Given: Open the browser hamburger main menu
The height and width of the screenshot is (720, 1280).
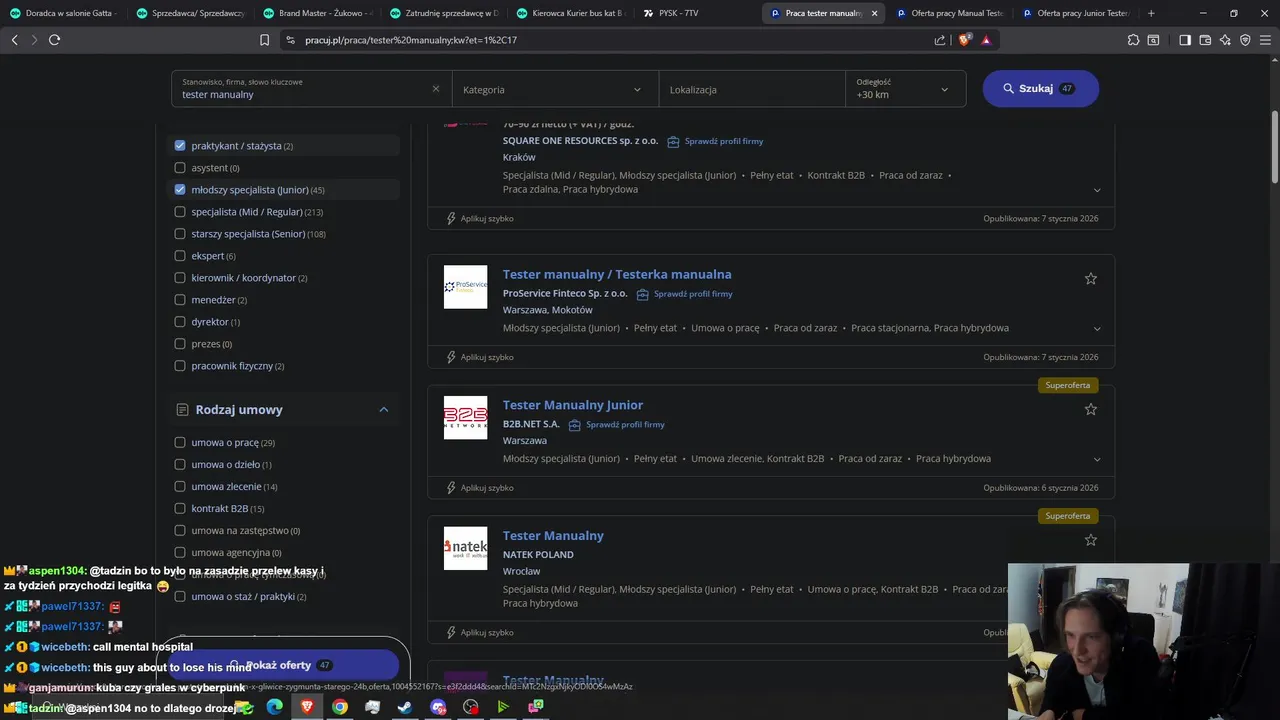Looking at the screenshot, I should pyautogui.click(x=1266, y=40).
